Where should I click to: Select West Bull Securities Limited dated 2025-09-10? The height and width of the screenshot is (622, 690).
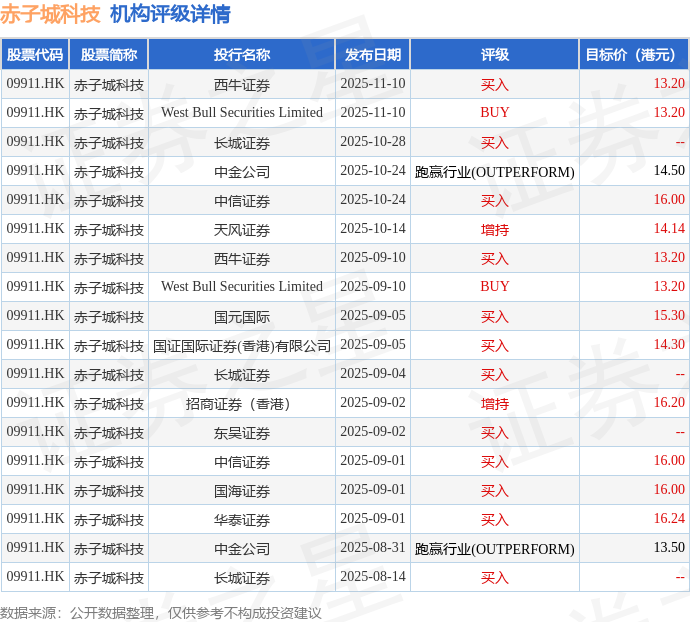[x=242, y=287]
